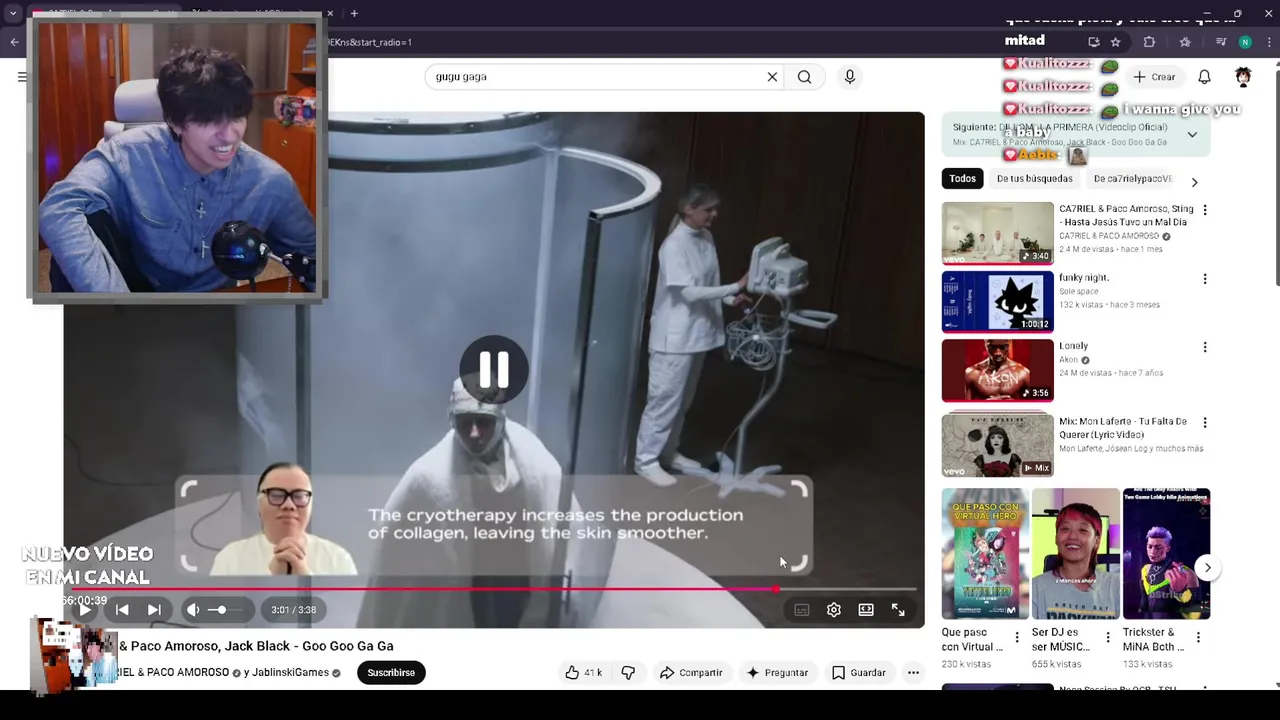Open a new browser tab
The image size is (1280, 720).
[354, 14]
